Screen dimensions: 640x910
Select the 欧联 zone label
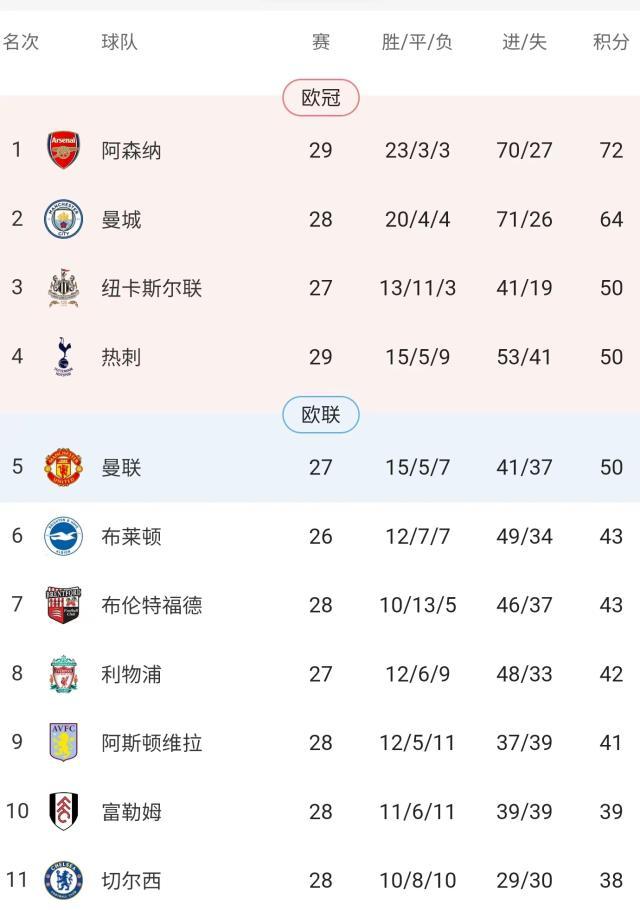point(320,414)
